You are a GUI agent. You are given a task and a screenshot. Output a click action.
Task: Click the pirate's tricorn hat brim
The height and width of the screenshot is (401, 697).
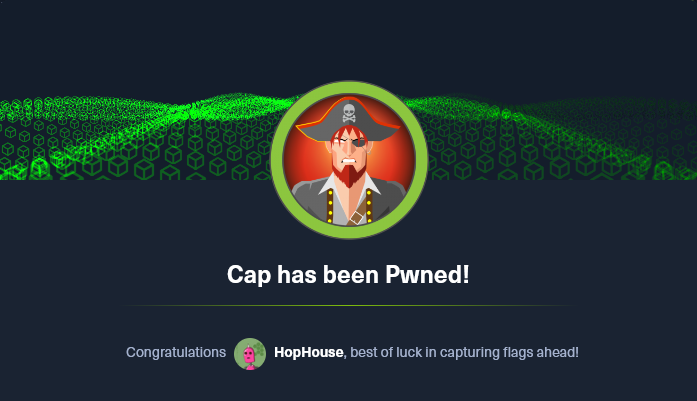click(349, 132)
